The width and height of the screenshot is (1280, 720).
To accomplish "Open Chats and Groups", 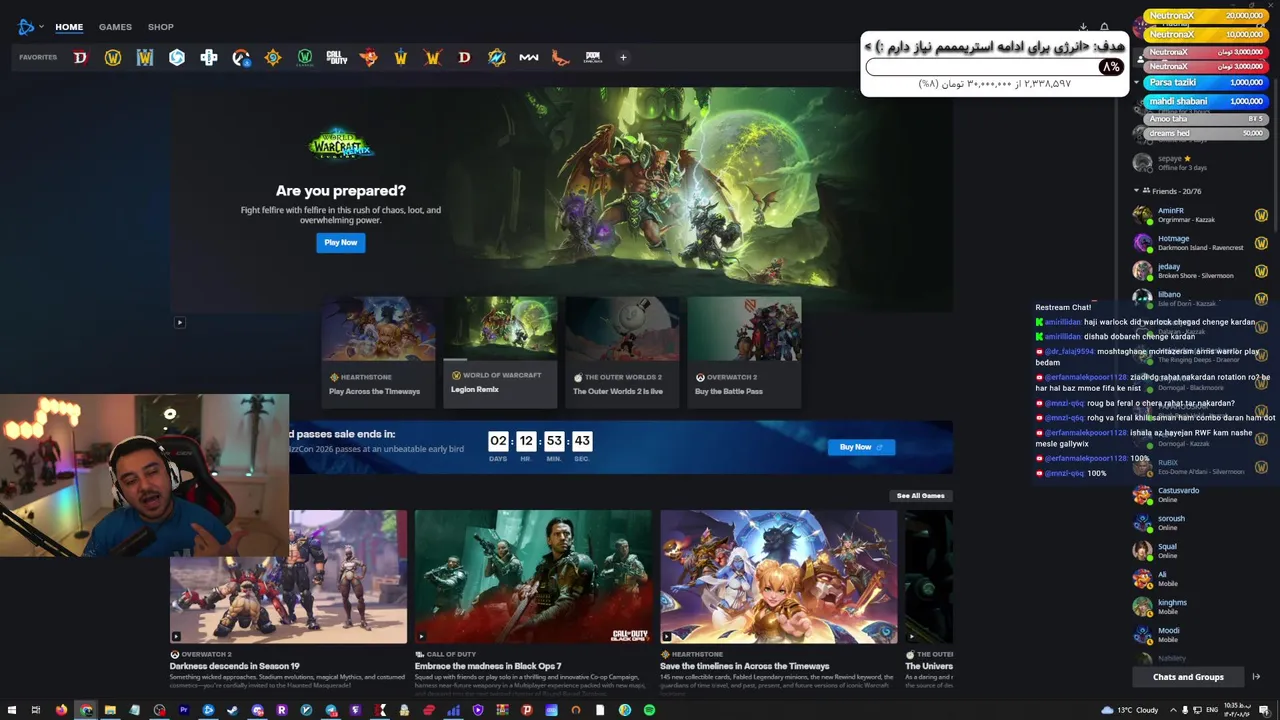I will (x=1188, y=677).
